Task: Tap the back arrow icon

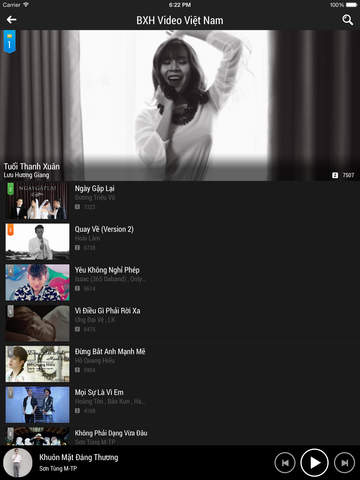Action: click(11, 20)
